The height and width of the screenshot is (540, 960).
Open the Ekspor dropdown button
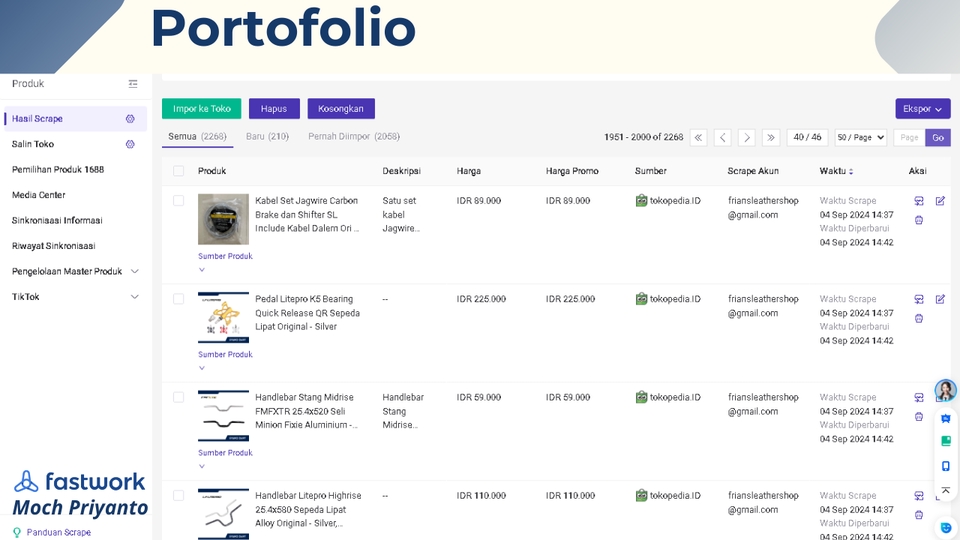click(x=923, y=108)
